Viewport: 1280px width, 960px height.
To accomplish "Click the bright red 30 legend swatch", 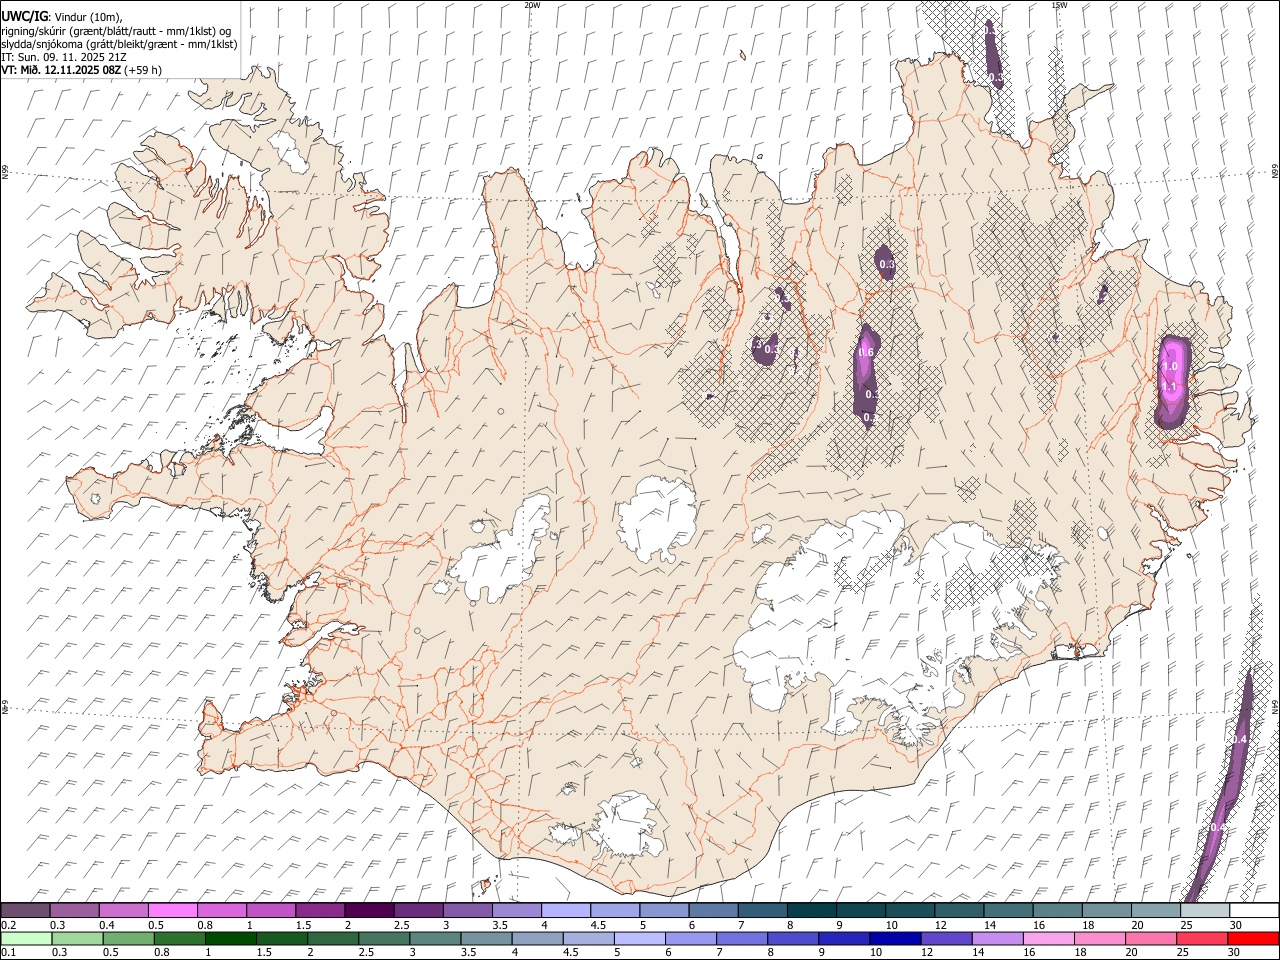I will point(1252,938).
